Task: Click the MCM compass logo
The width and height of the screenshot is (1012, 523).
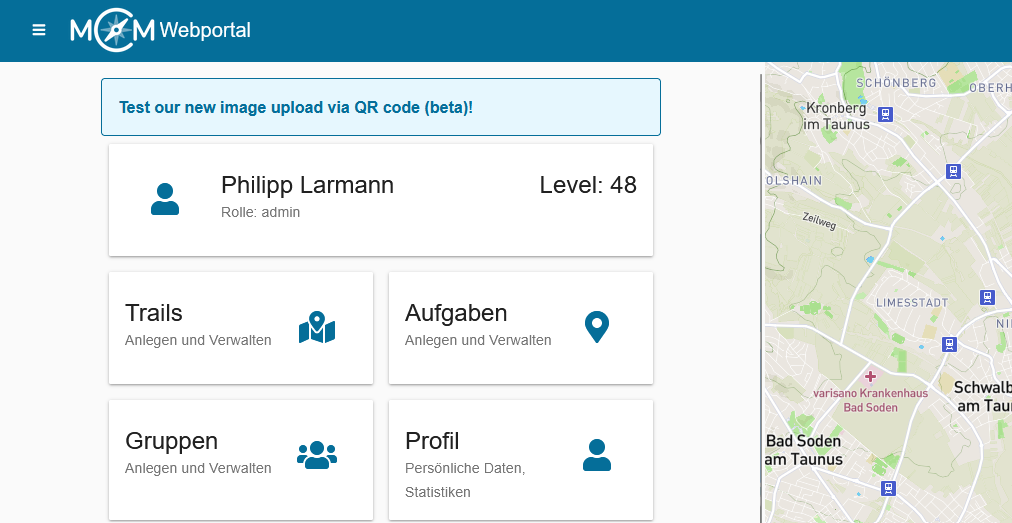Action: tap(113, 30)
